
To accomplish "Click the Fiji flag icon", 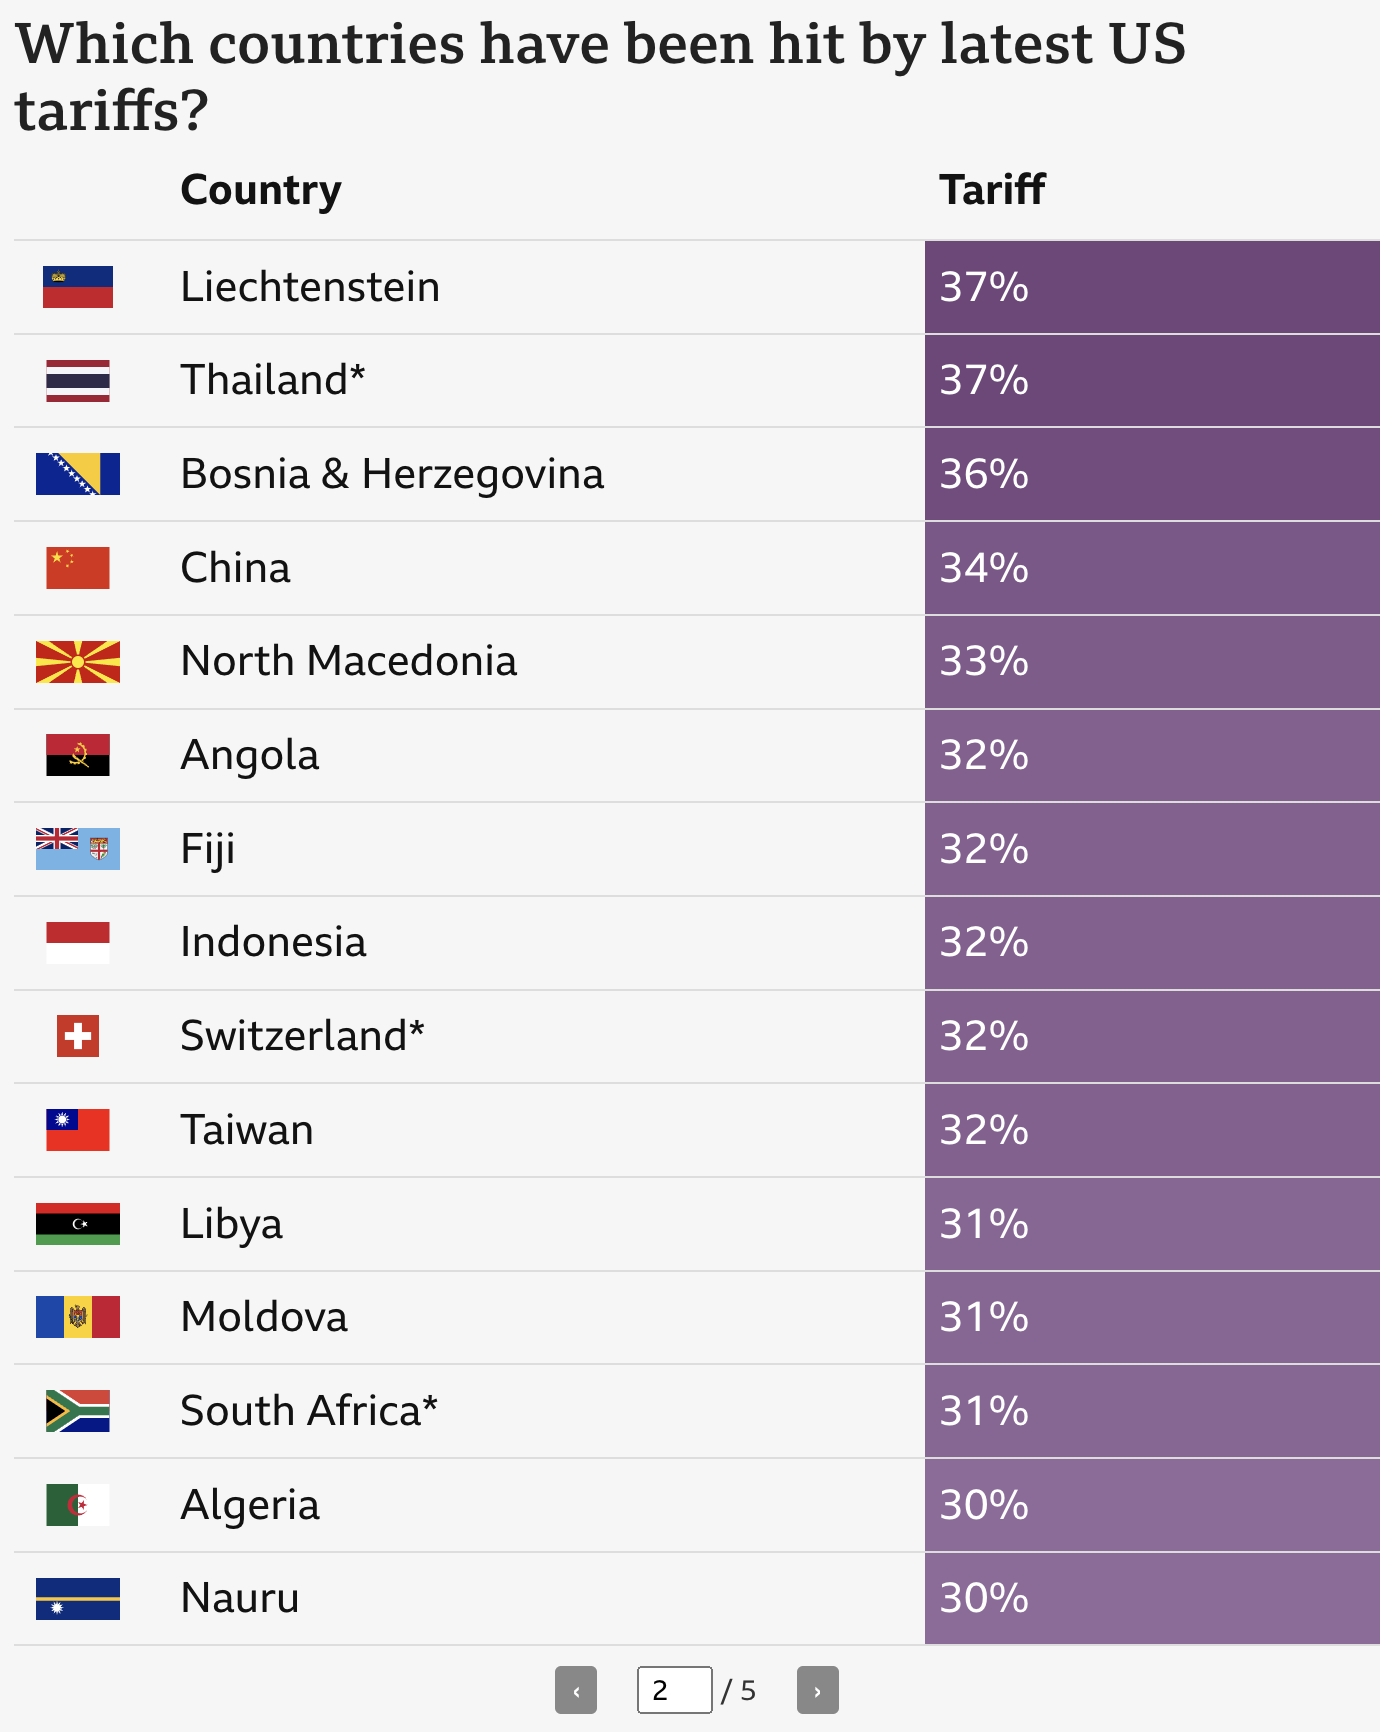I will 78,849.
